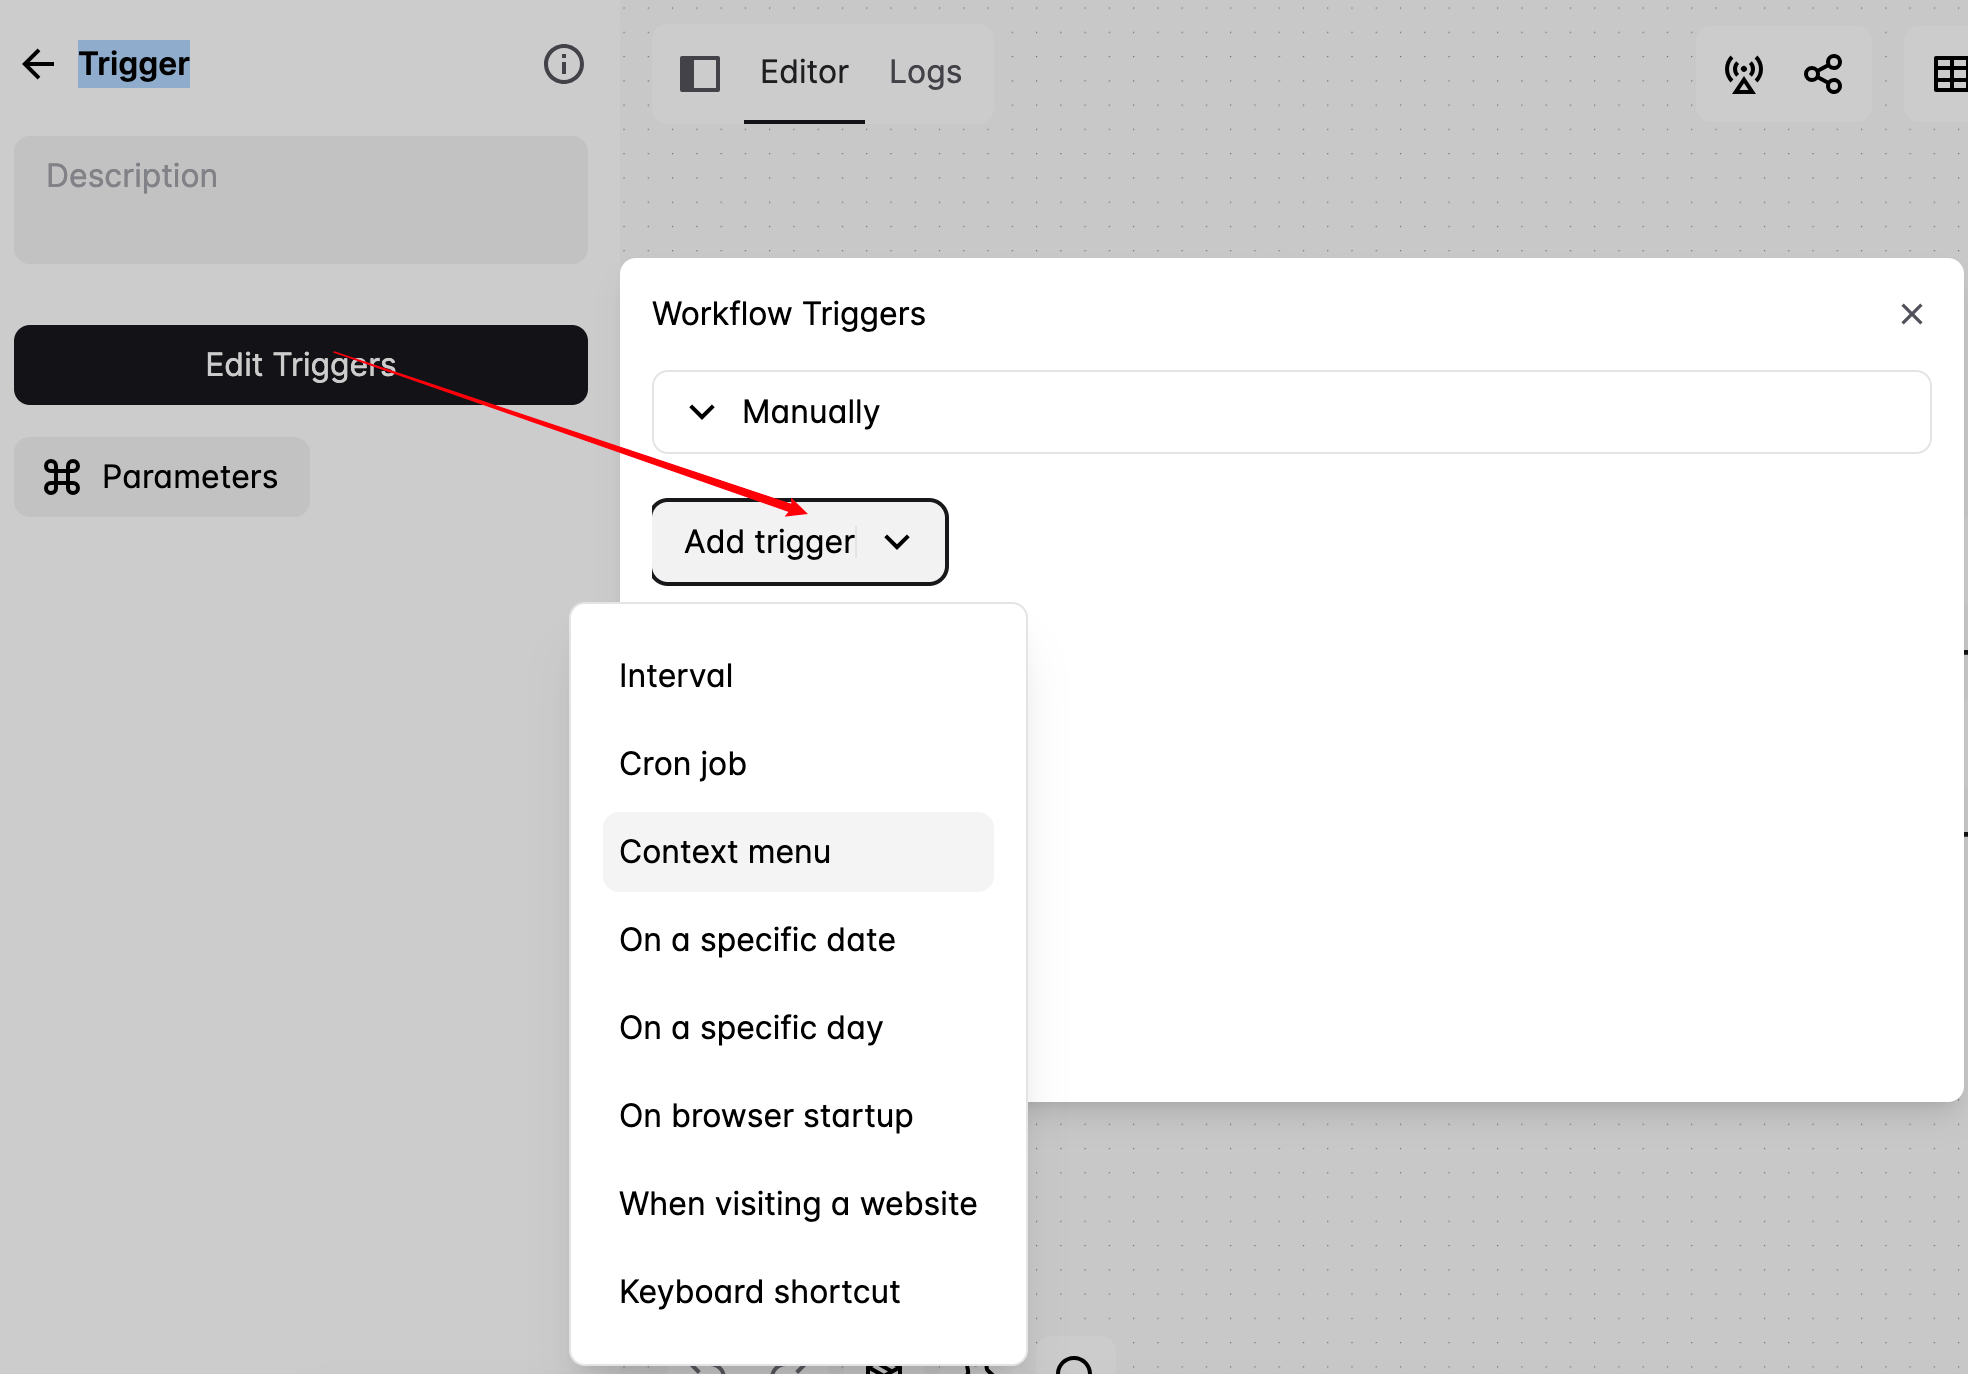Viewport: 1968px width, 1374px height.
Task: Click the broadcast antenna icon
Action: 1743,74
